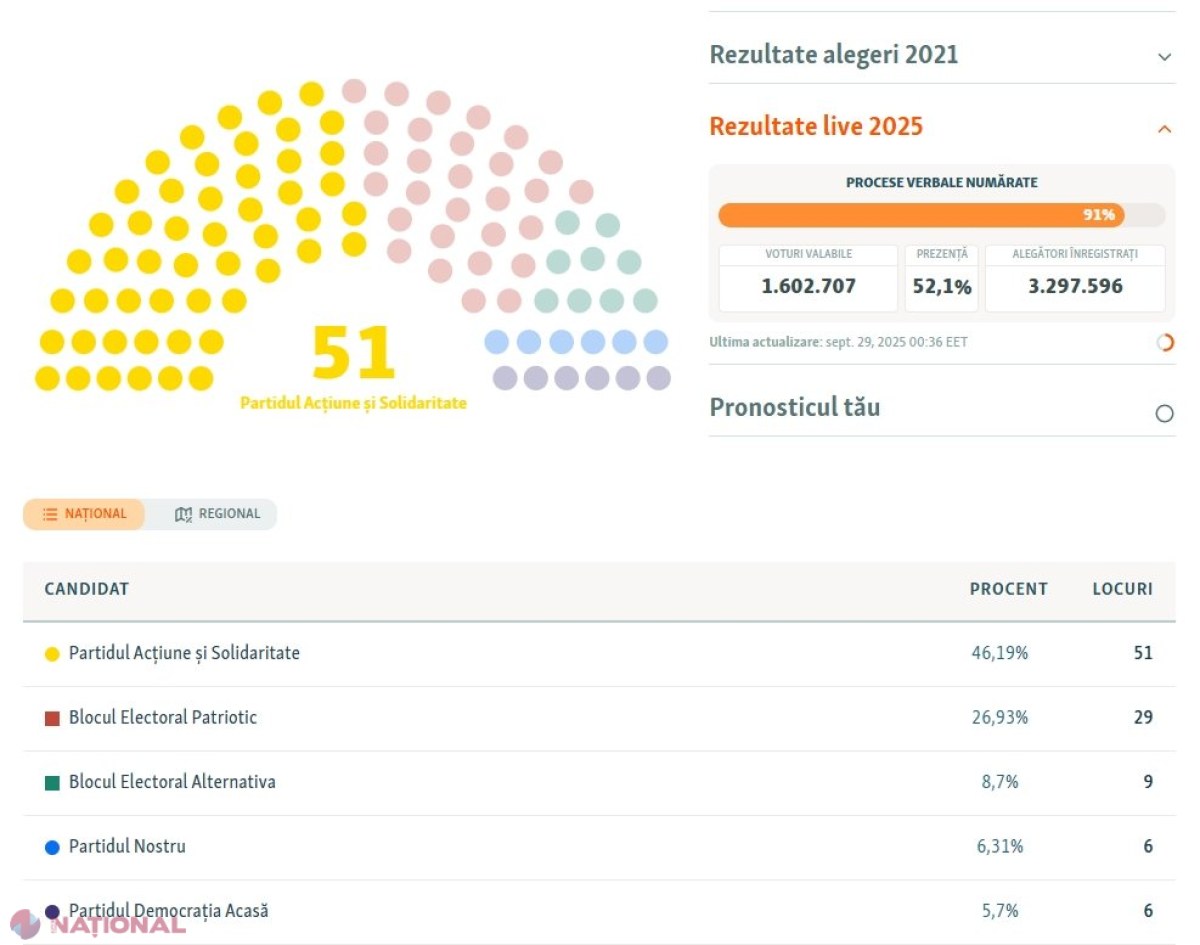Image resolution: width=1200 pixels, height=945 pixels.
Task: Click the list icon in Național tab
Action: click(x=50, y=514)
